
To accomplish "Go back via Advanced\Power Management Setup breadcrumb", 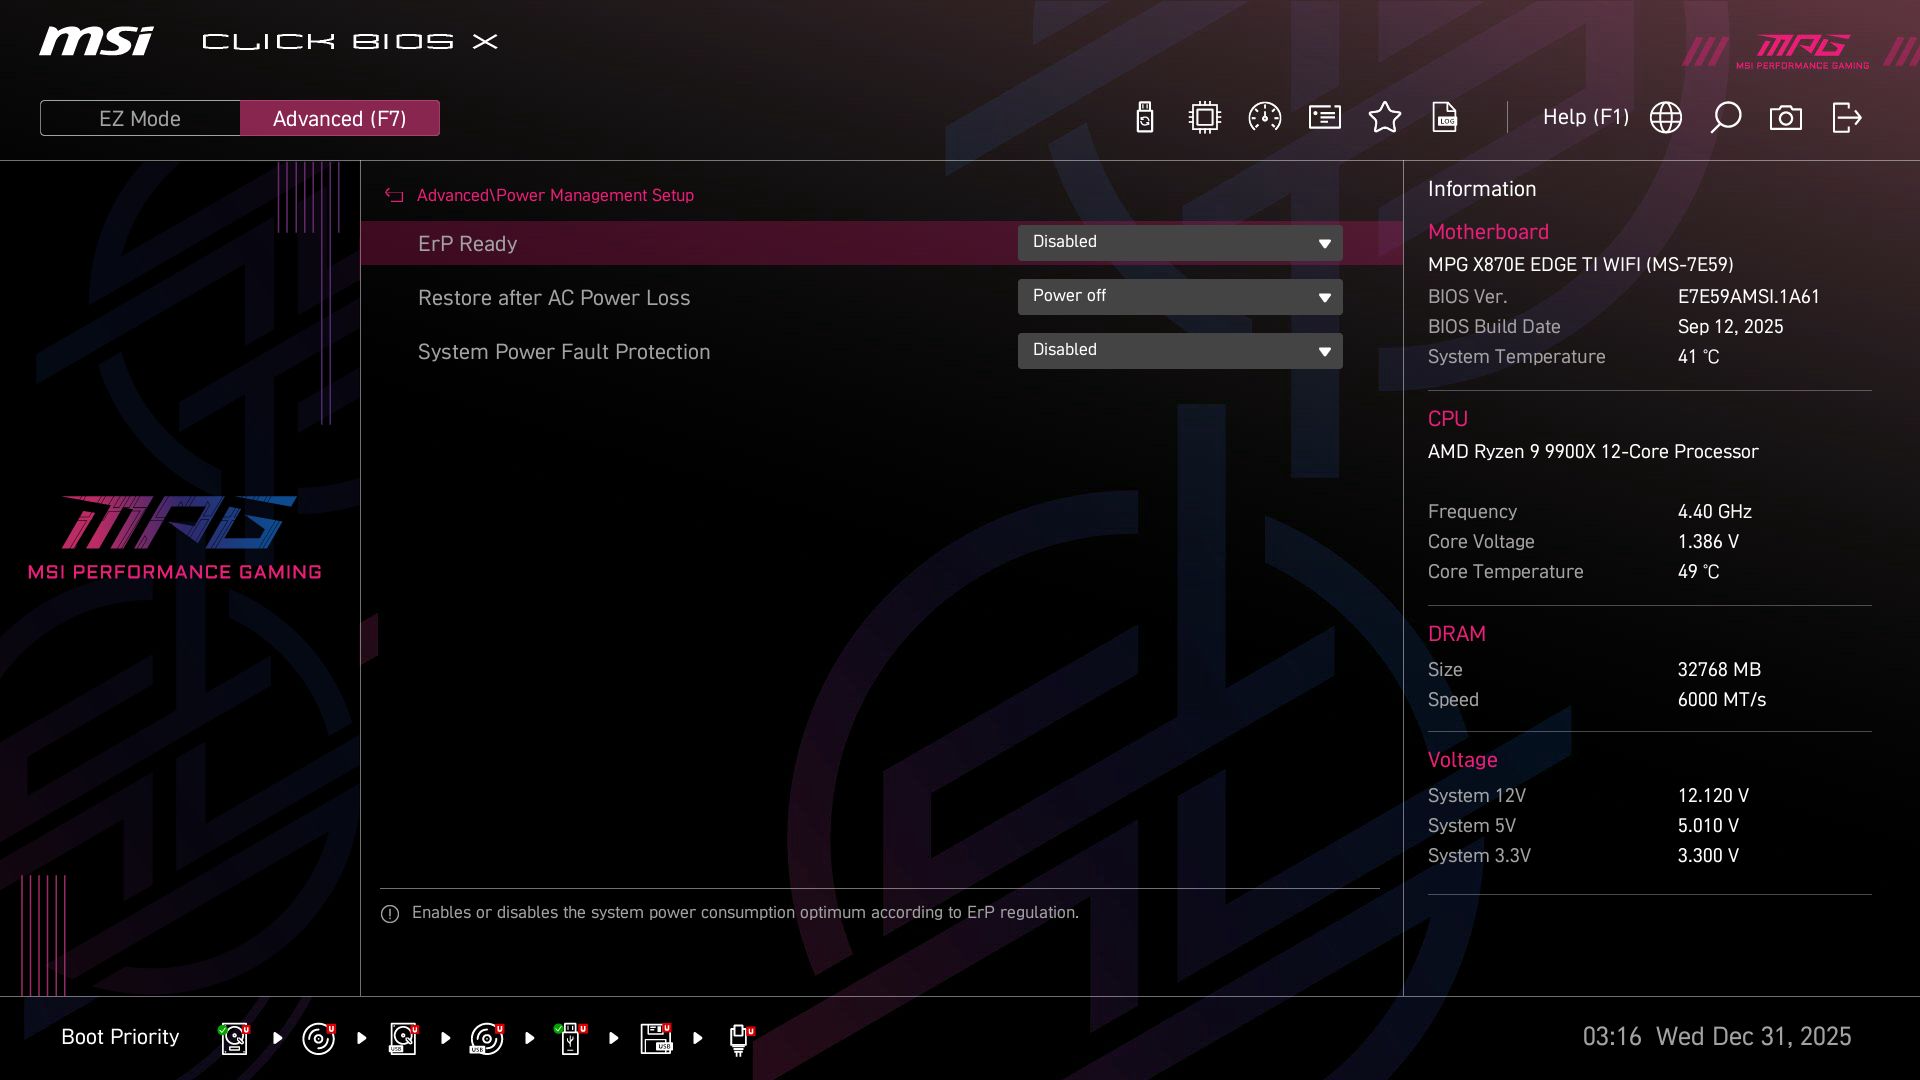I will pos(555,195).
